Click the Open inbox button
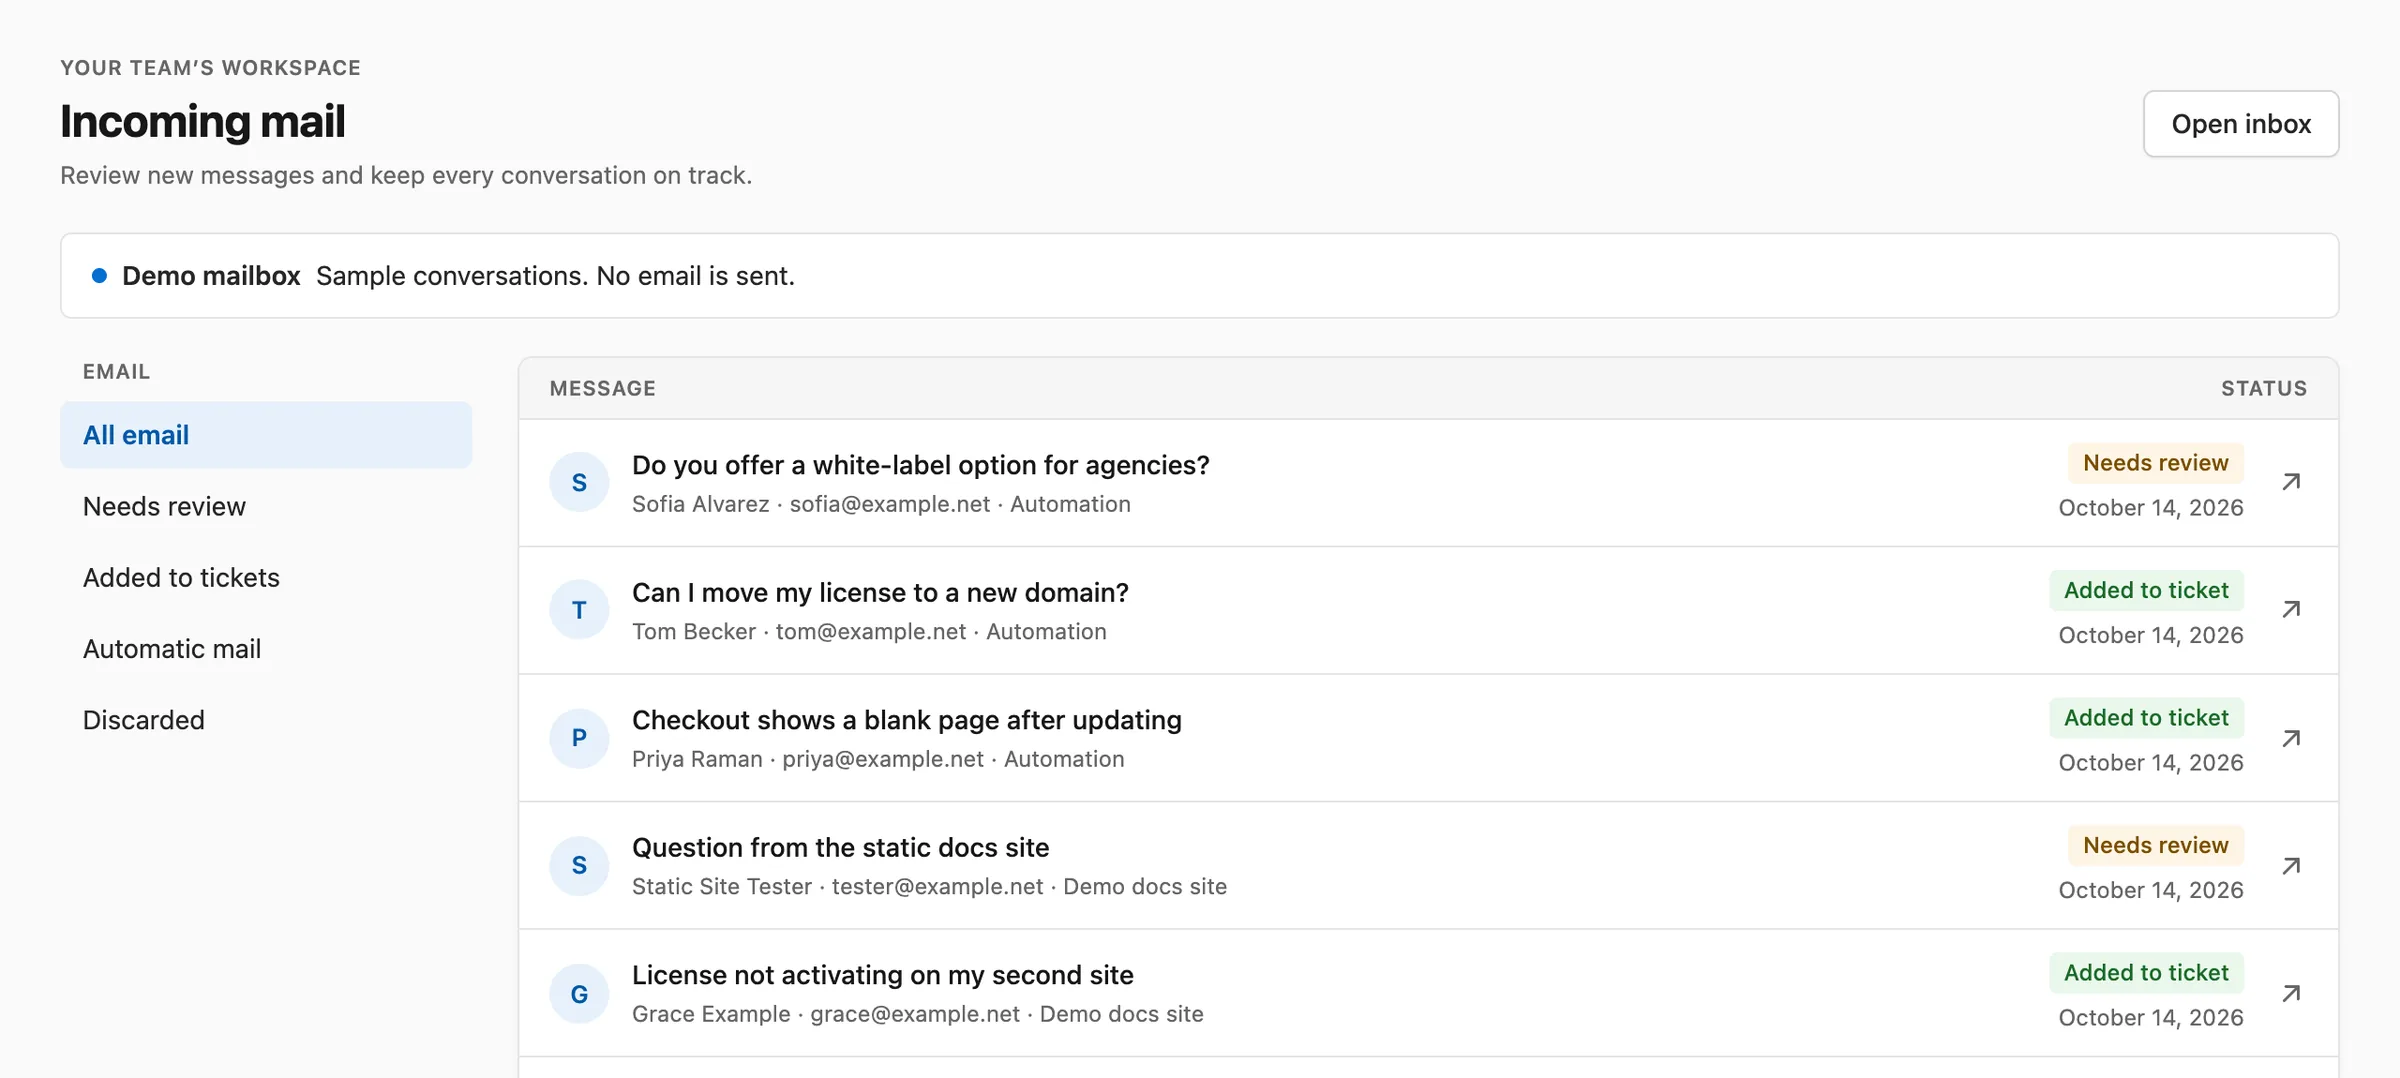Viewport: 2400px width, 1078px height. click(2241, 124)
